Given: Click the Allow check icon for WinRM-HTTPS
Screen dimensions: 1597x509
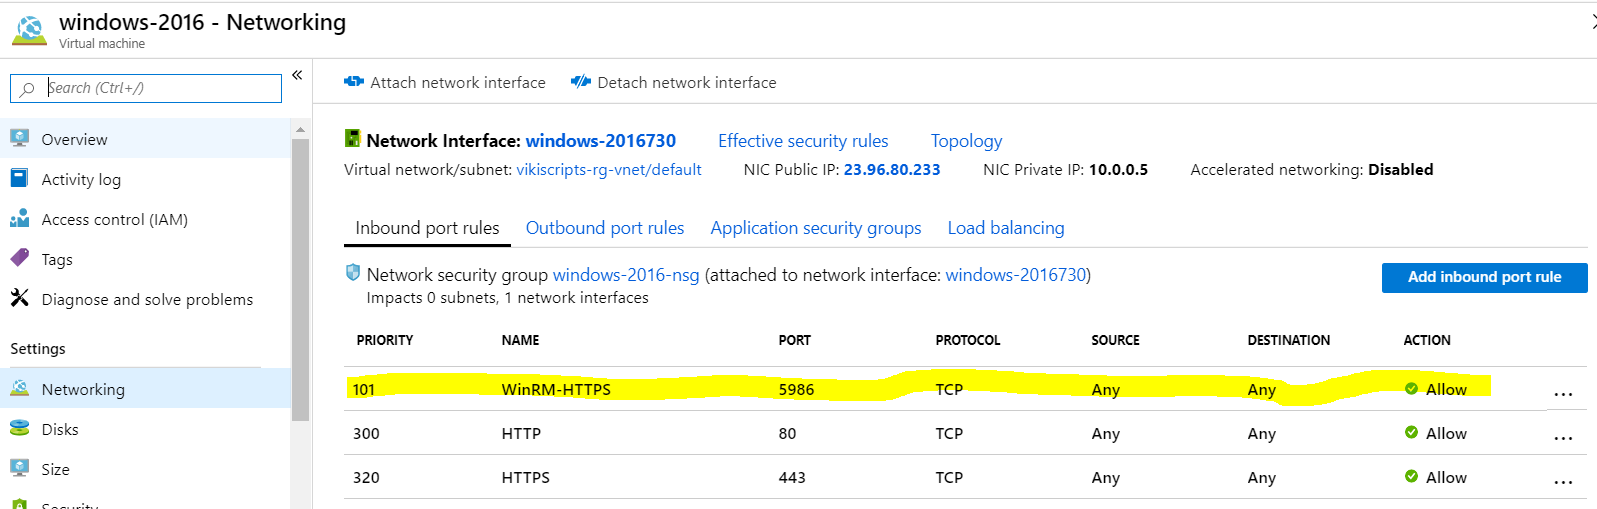Looking at the screenshot, I should pyautogui.click(x=1411, y=389).
